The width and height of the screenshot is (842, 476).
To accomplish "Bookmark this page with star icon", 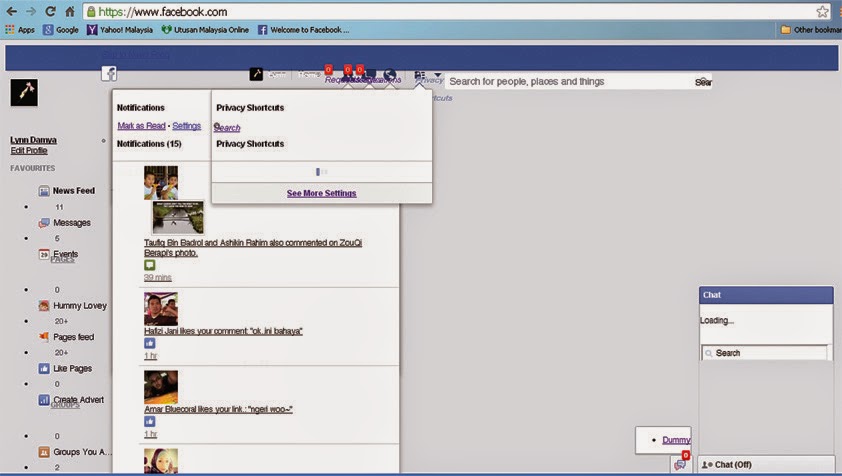I will [x=822, y=11].
